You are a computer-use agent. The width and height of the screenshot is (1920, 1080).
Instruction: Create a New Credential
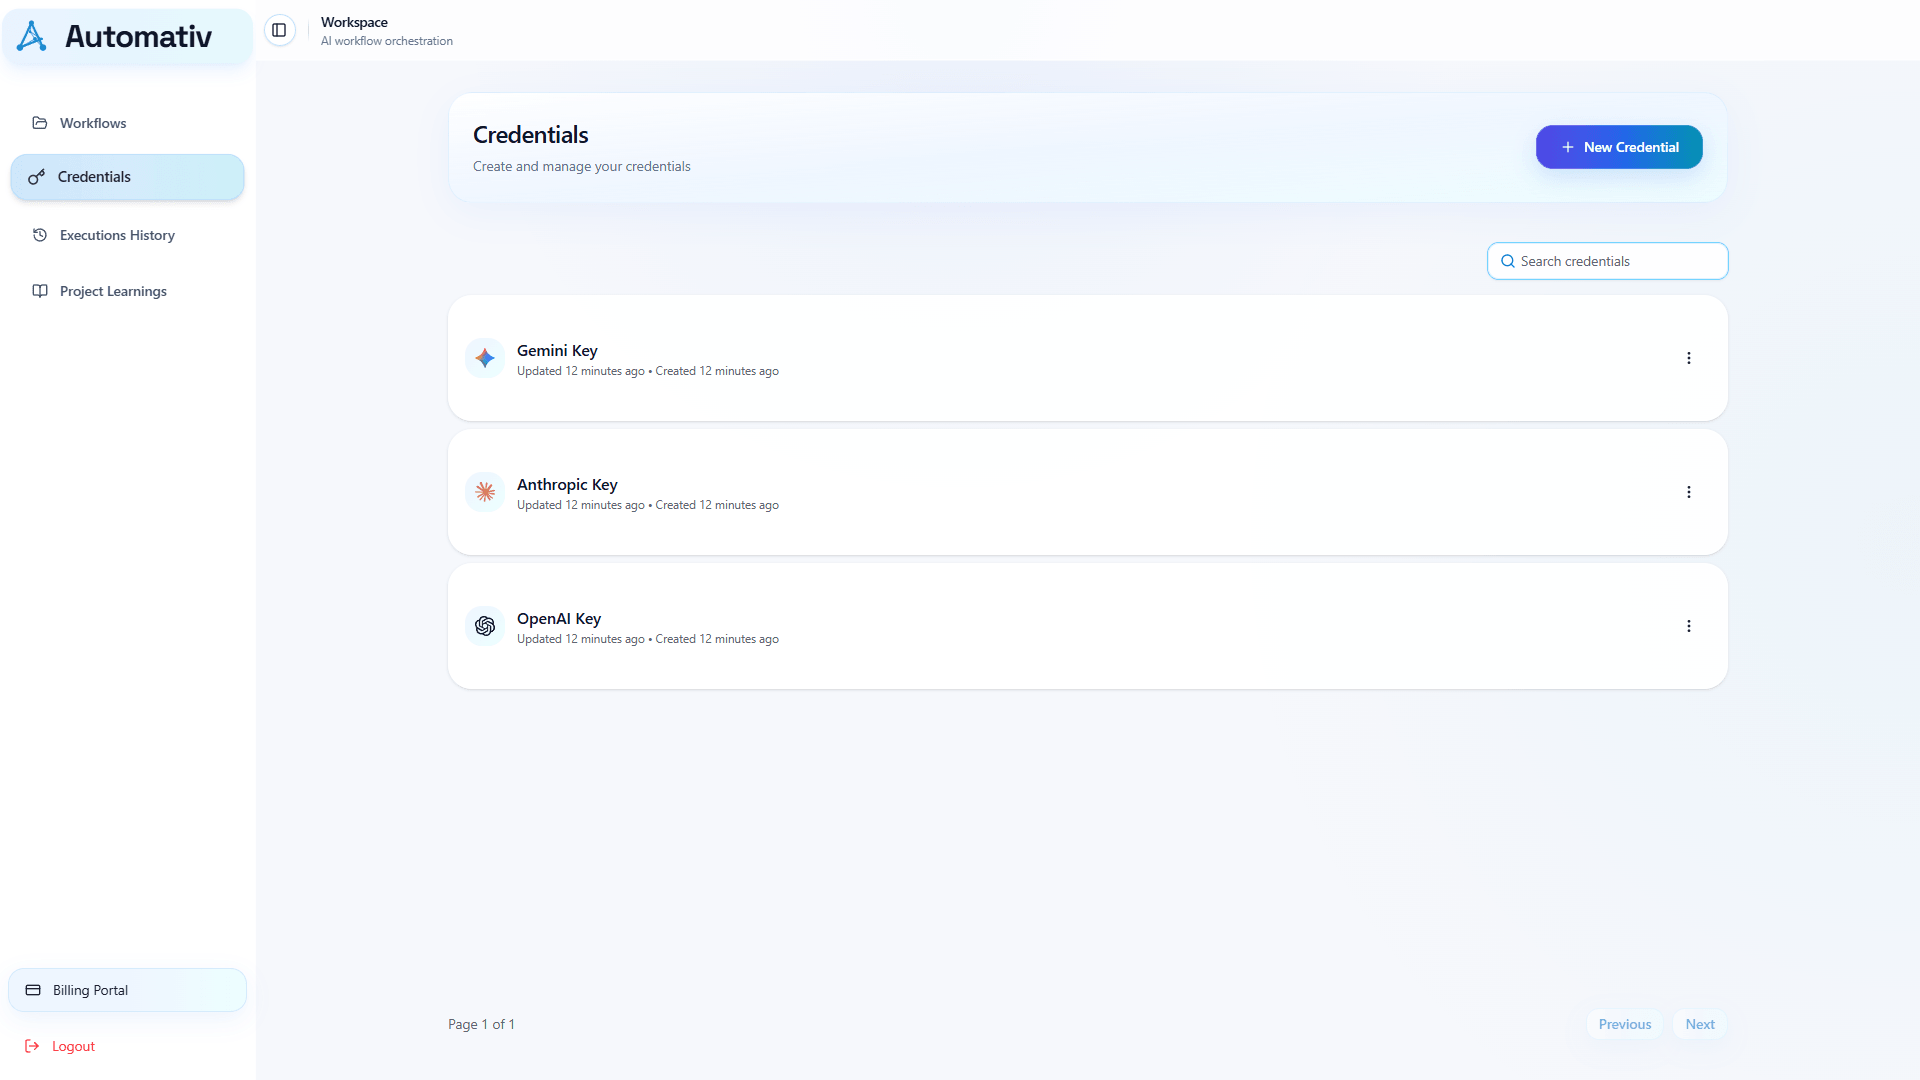[1619, 147]
